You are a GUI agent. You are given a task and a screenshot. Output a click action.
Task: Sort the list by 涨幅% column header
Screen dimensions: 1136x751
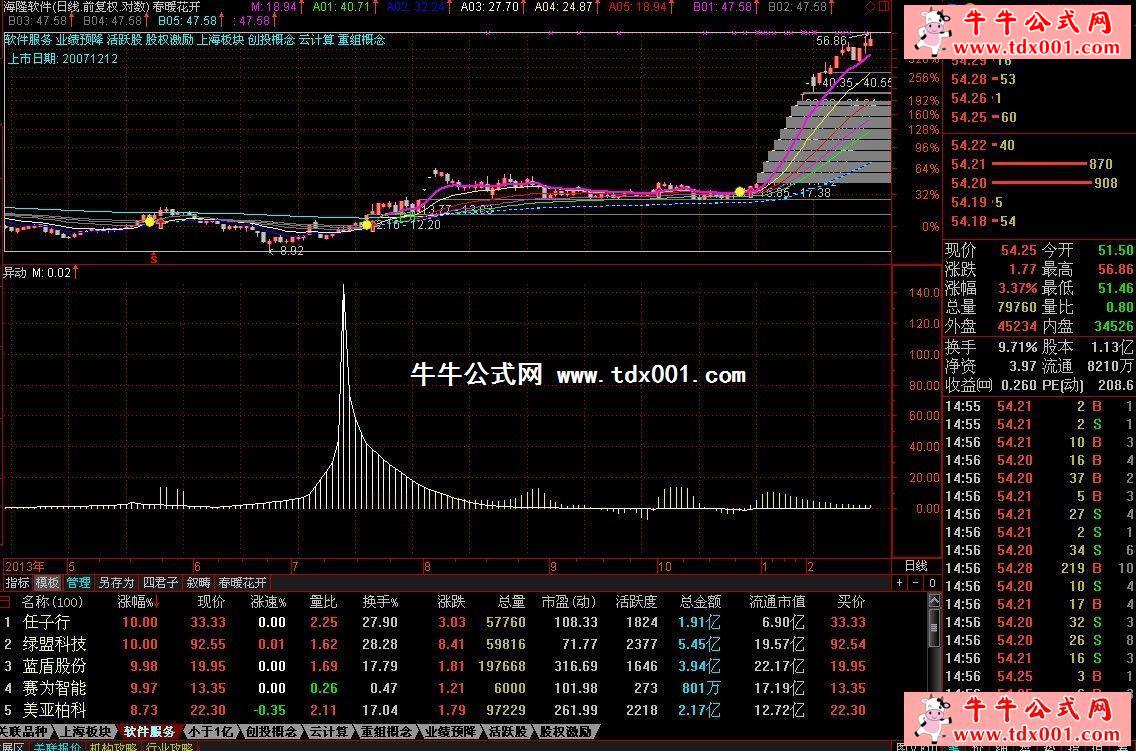pos(137,602)
